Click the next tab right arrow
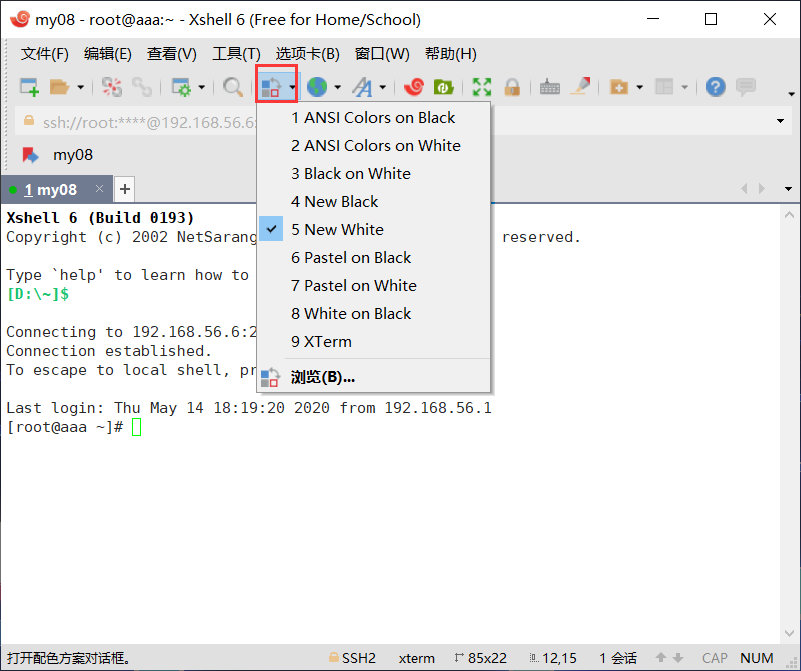This screenshot has width=801, height=671. tap(762, 189)
